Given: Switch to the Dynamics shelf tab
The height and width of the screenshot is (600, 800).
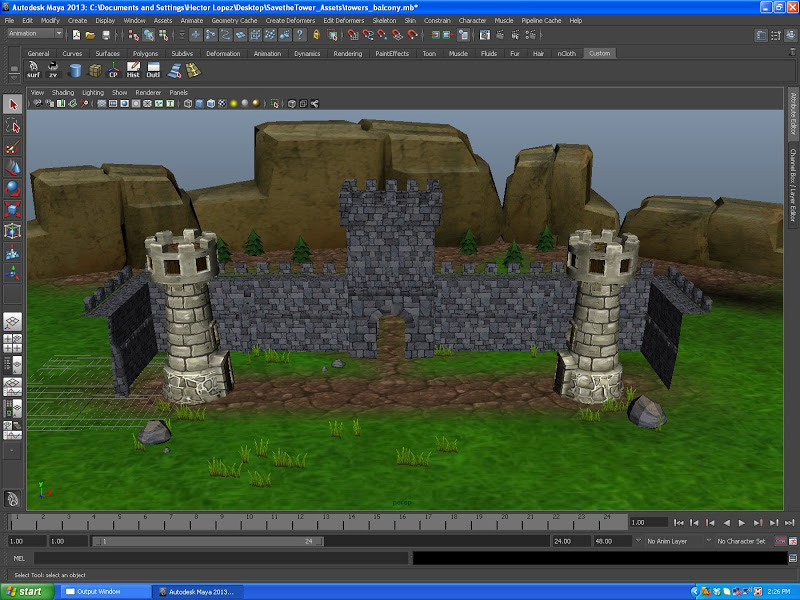Looking at the screenshot, I should pyautogui.click(x=307, y=53).
